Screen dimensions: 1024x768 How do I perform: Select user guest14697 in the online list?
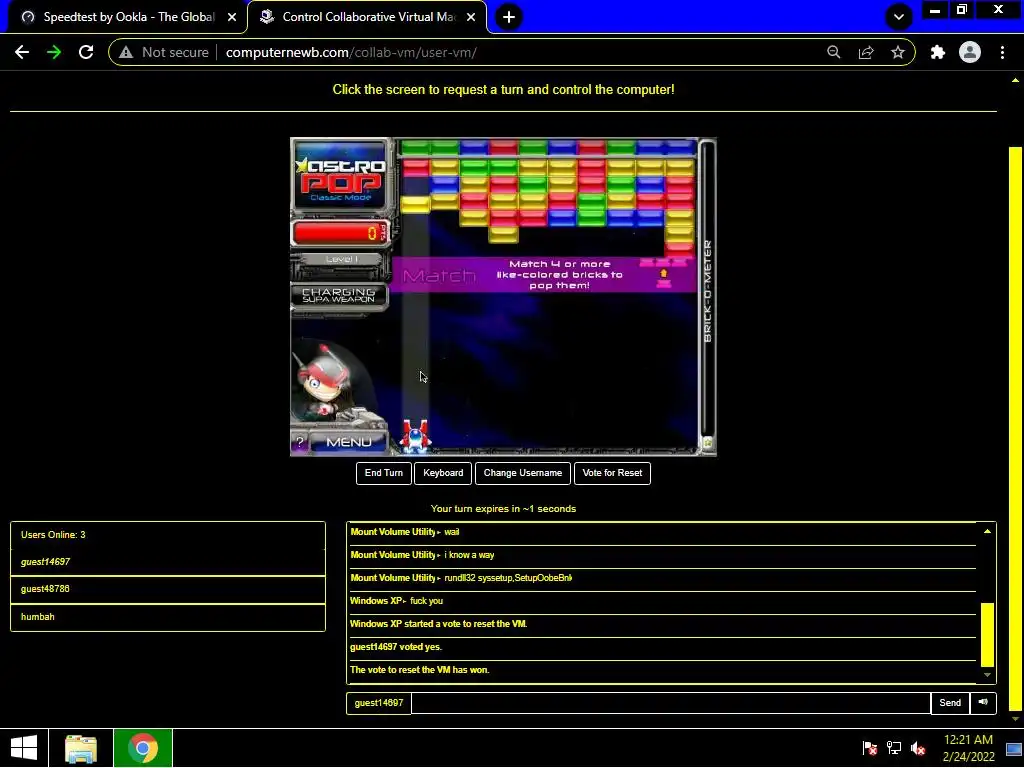coord(168,562)
